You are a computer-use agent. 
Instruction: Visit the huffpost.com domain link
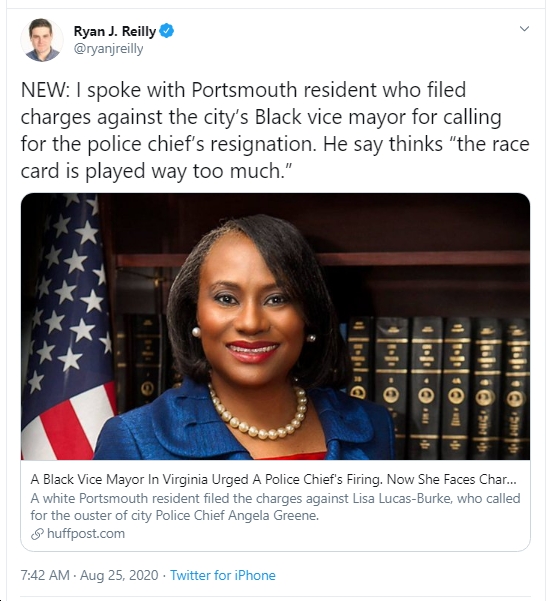click(x=86, y=534)
